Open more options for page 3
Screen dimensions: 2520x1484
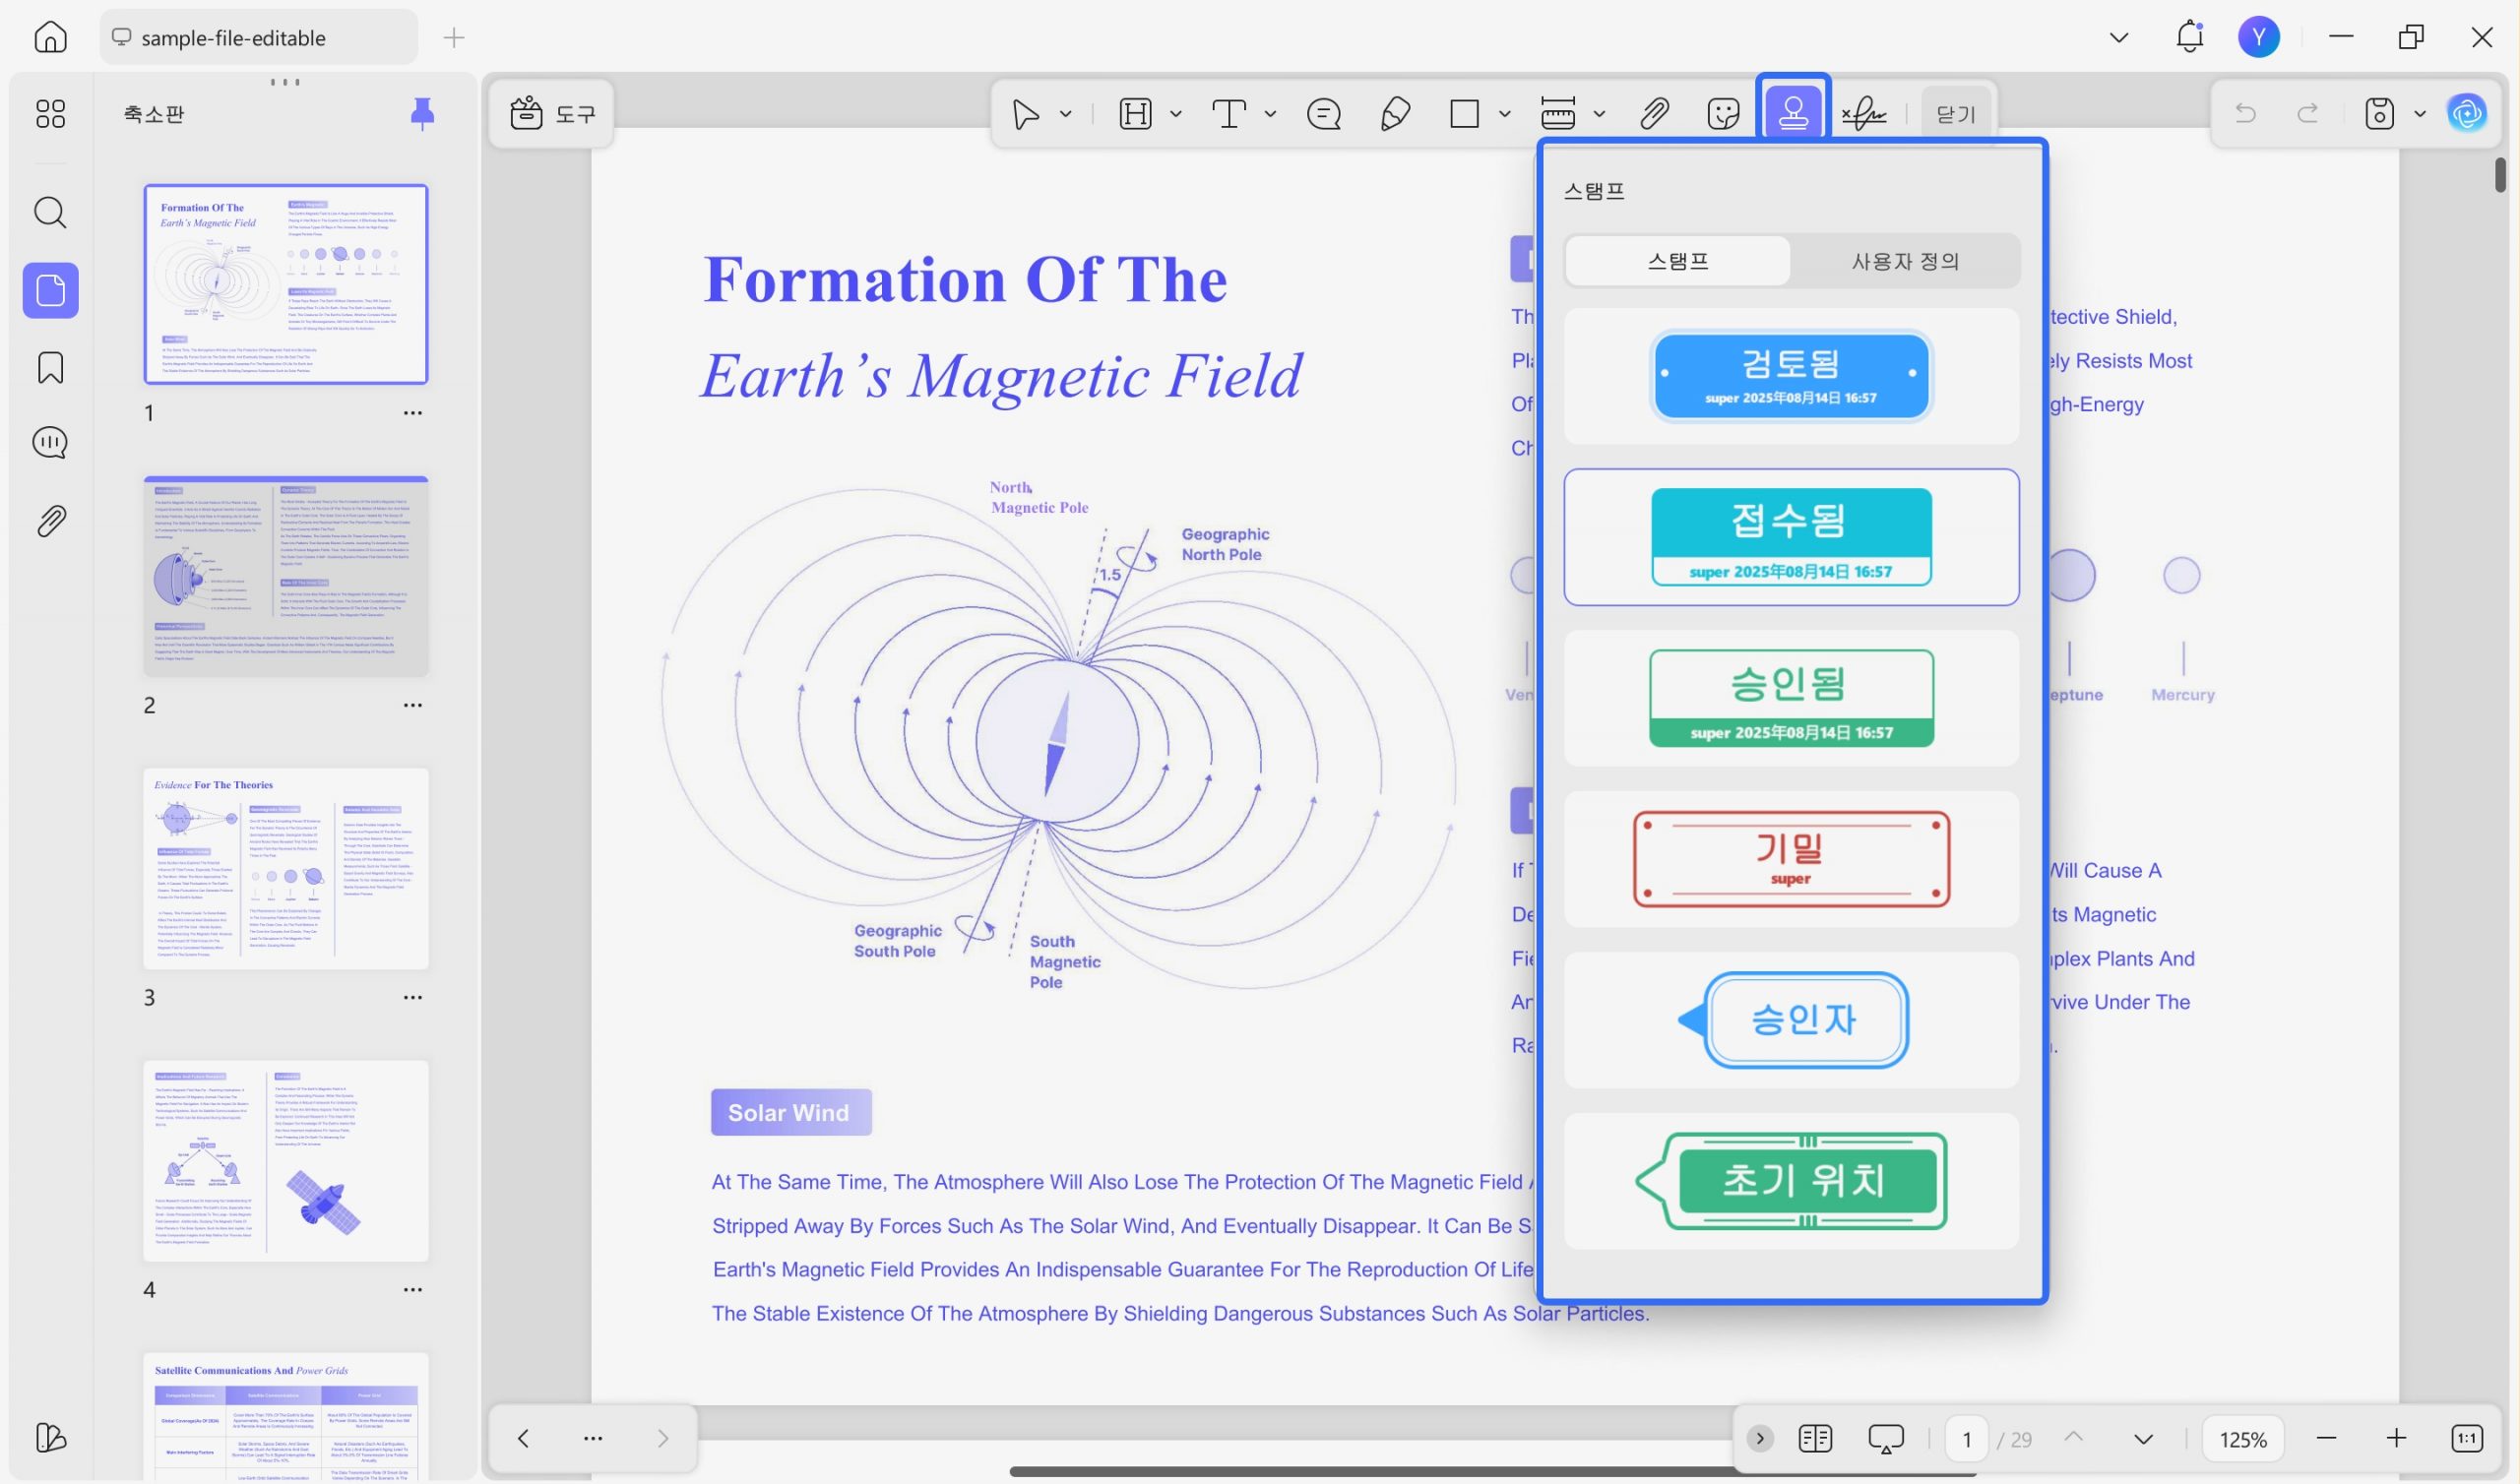413,997
